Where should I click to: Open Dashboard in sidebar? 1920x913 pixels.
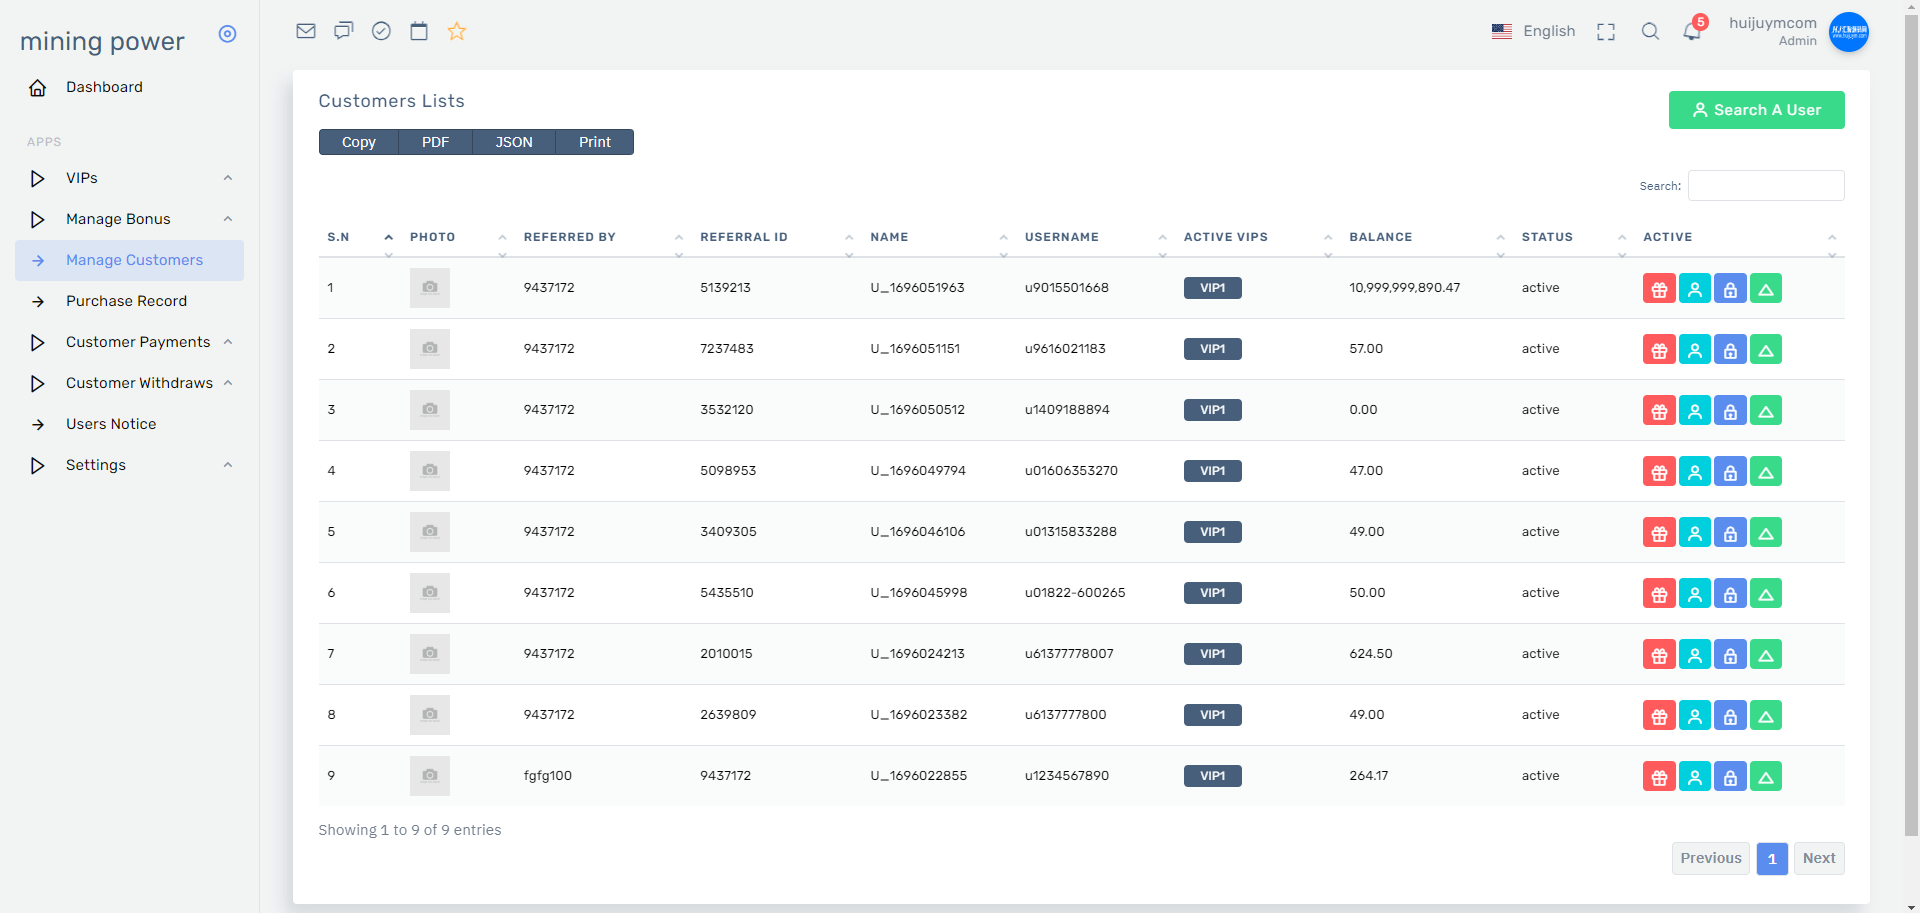point(130,87)
